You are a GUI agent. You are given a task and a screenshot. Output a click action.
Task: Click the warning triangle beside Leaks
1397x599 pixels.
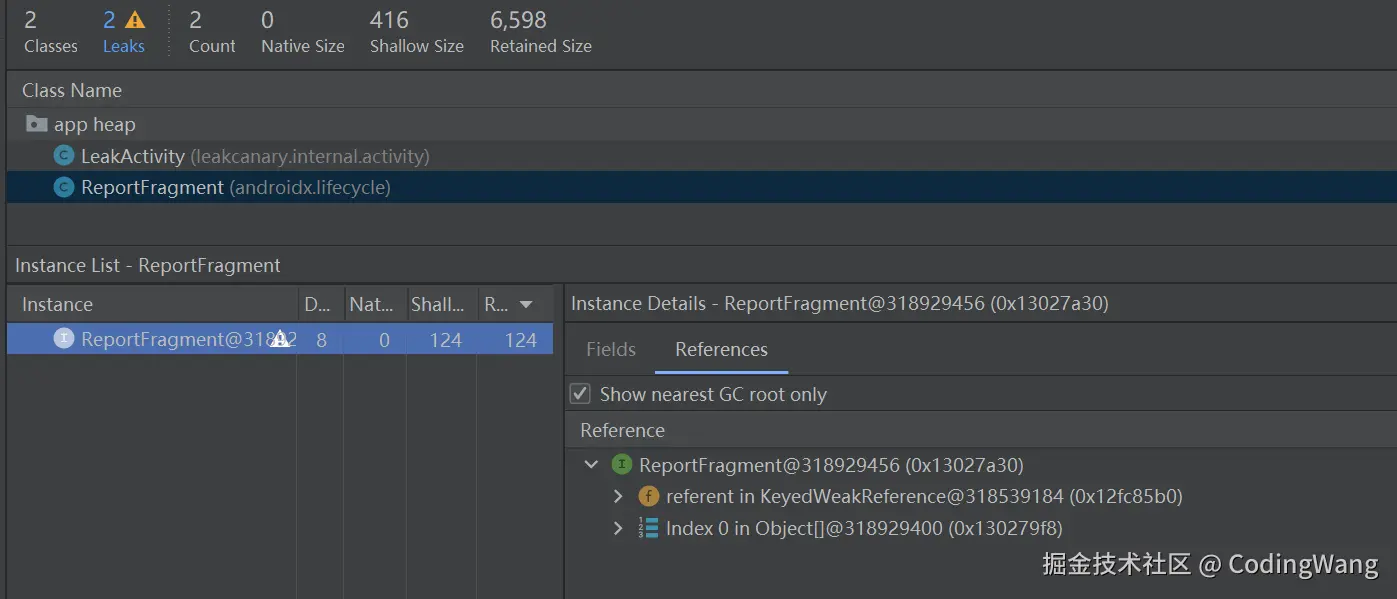135,20
